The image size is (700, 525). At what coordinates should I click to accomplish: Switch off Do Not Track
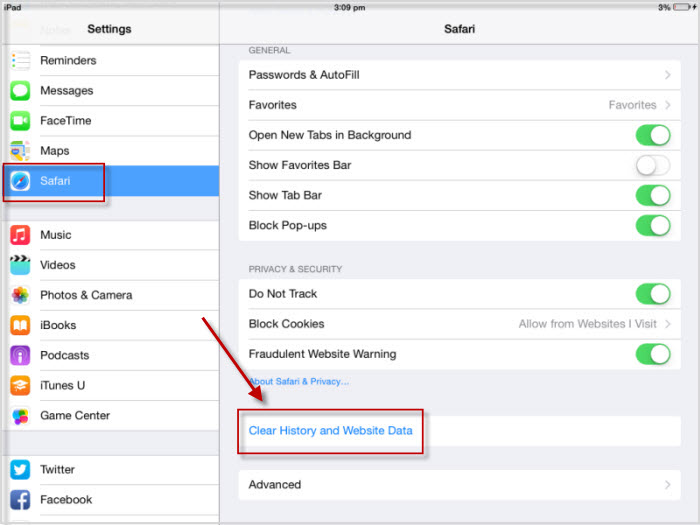pyautogui.click(x=653, y=294)
